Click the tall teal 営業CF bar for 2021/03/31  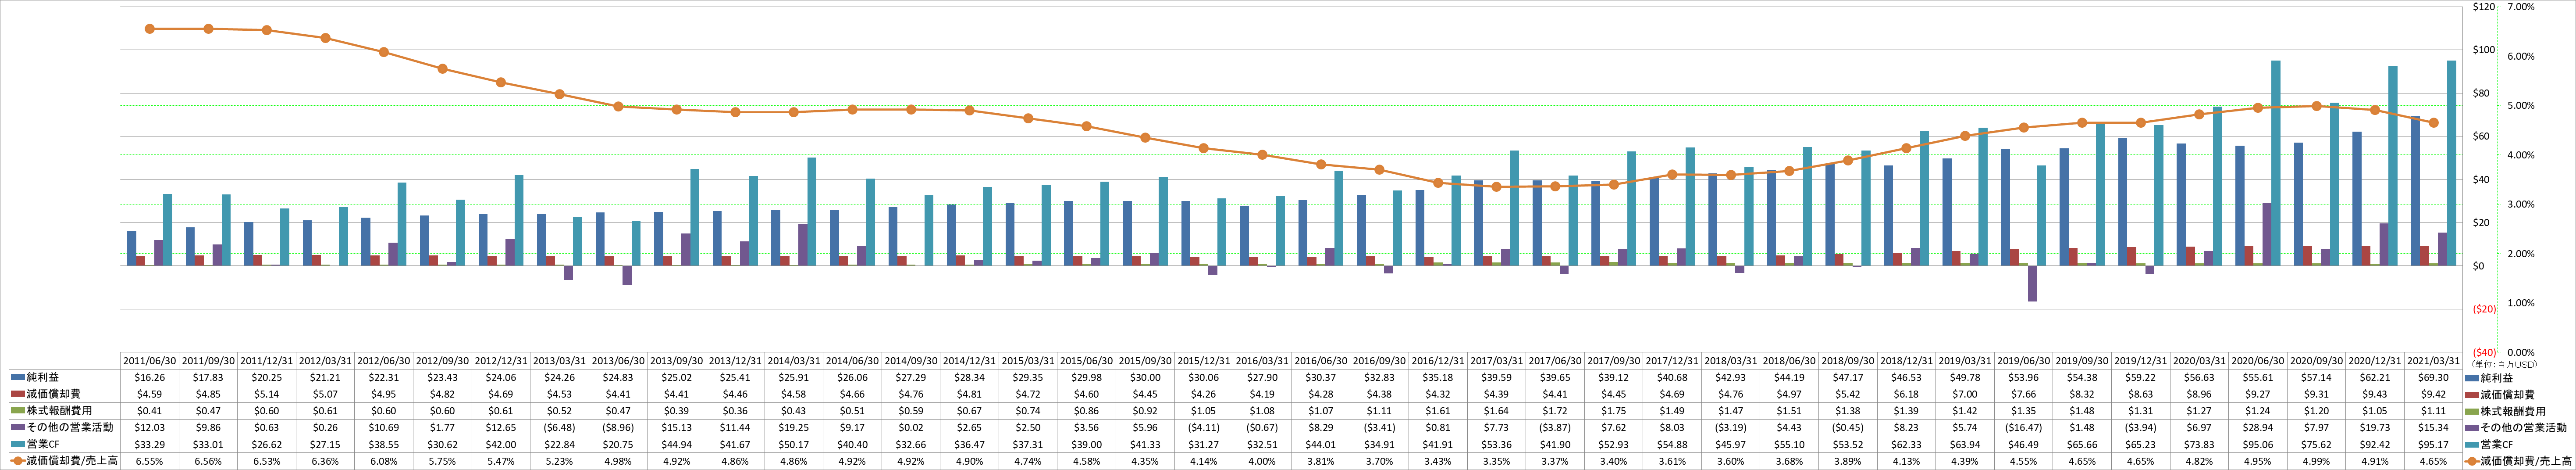2452,163
